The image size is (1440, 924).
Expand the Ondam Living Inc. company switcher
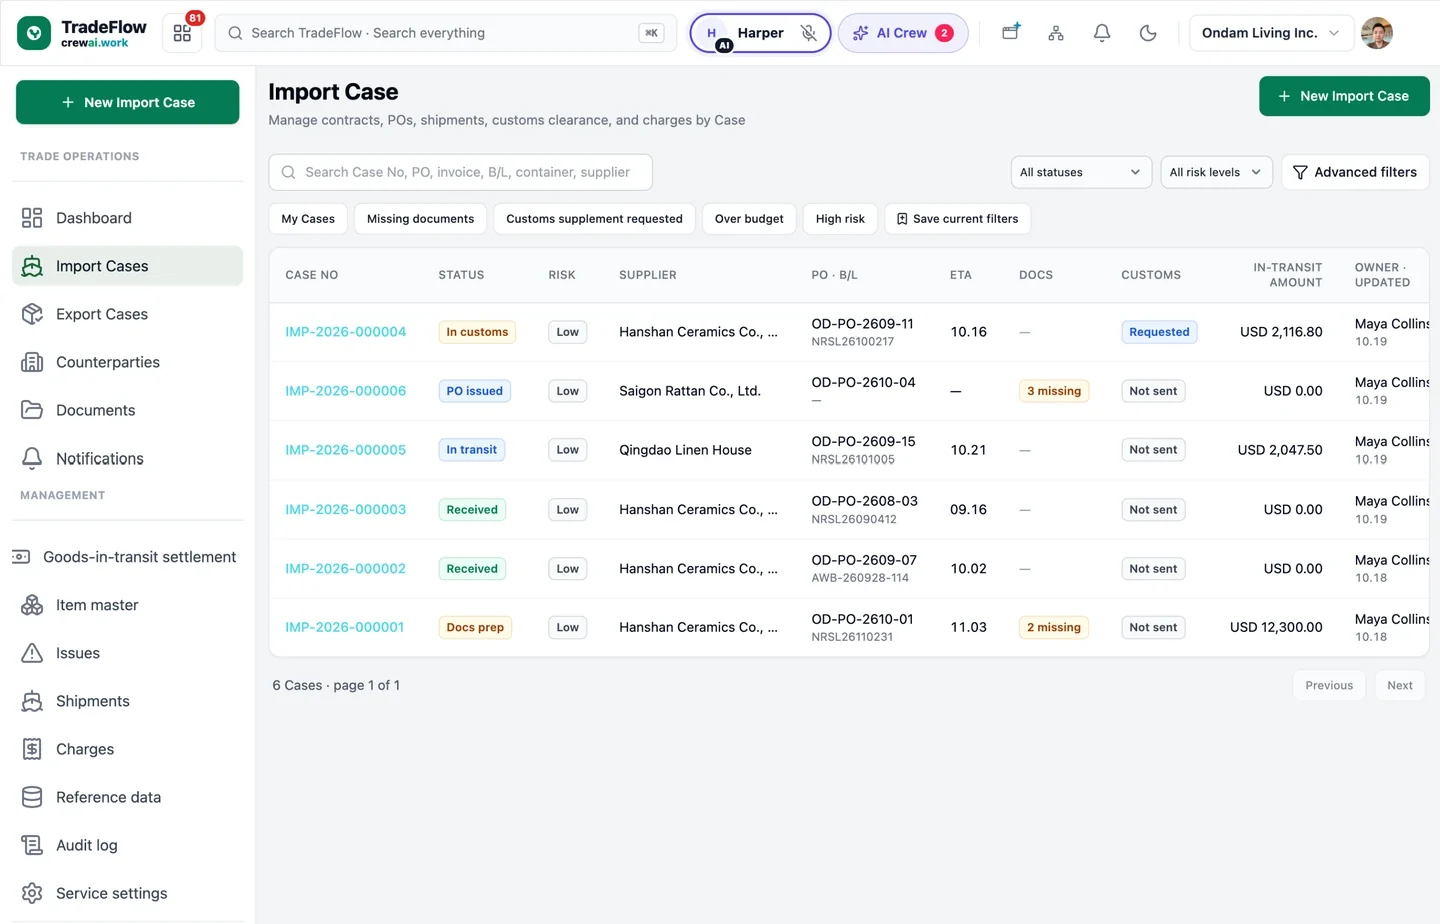(1271, 33)
